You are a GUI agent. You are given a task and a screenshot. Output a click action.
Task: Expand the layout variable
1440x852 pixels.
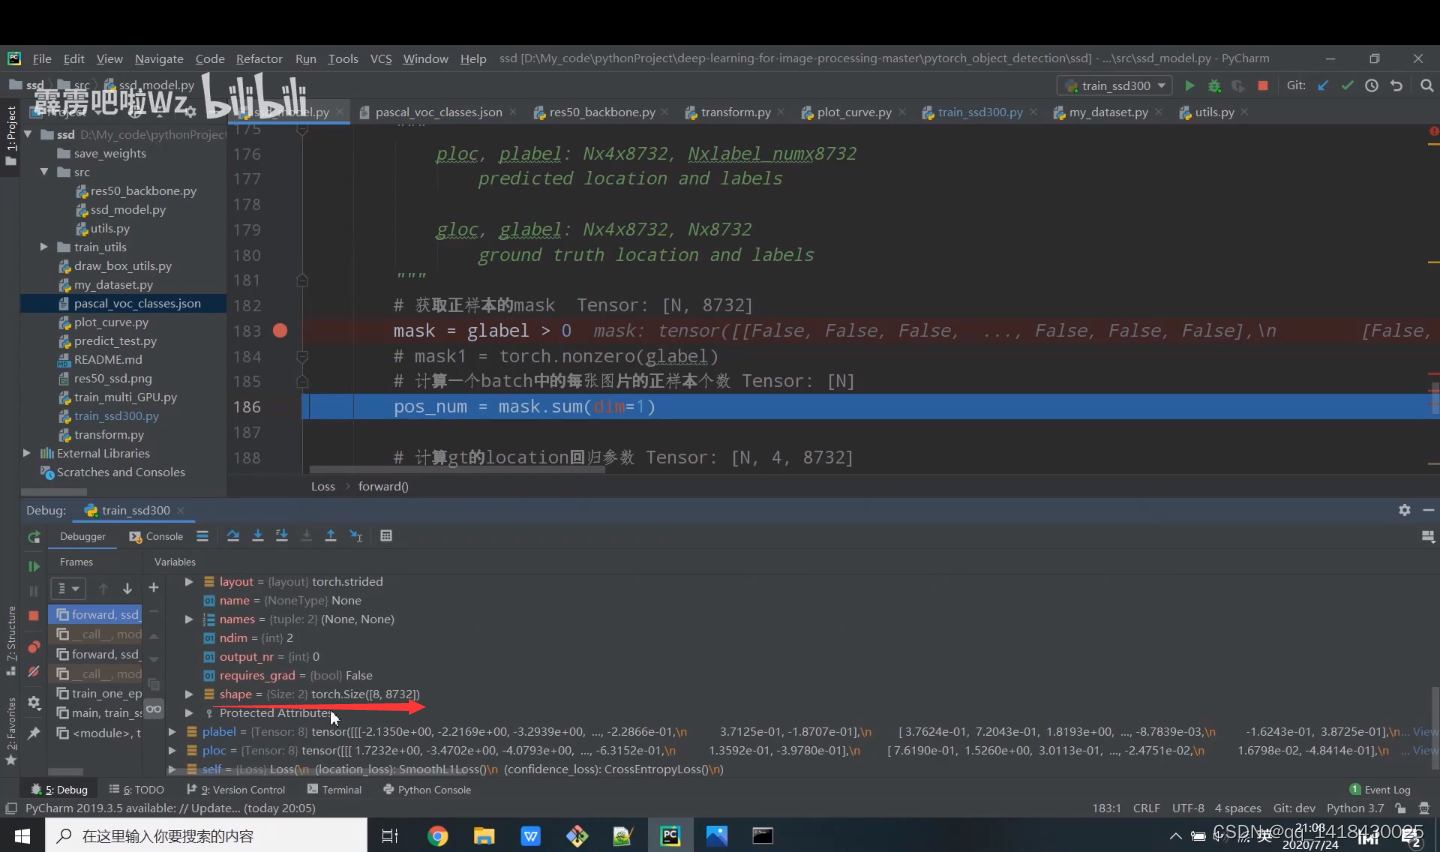click(x=189, y=582)
